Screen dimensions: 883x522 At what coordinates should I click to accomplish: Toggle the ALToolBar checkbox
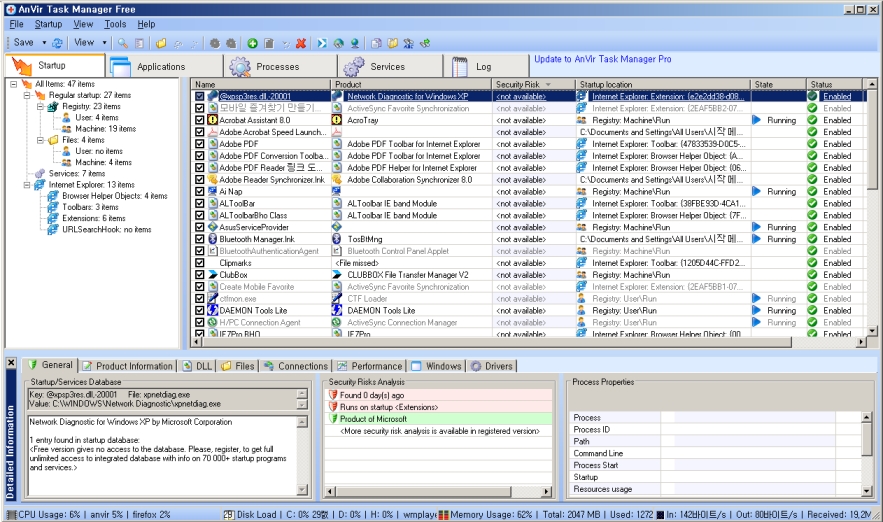coord(199,203)
